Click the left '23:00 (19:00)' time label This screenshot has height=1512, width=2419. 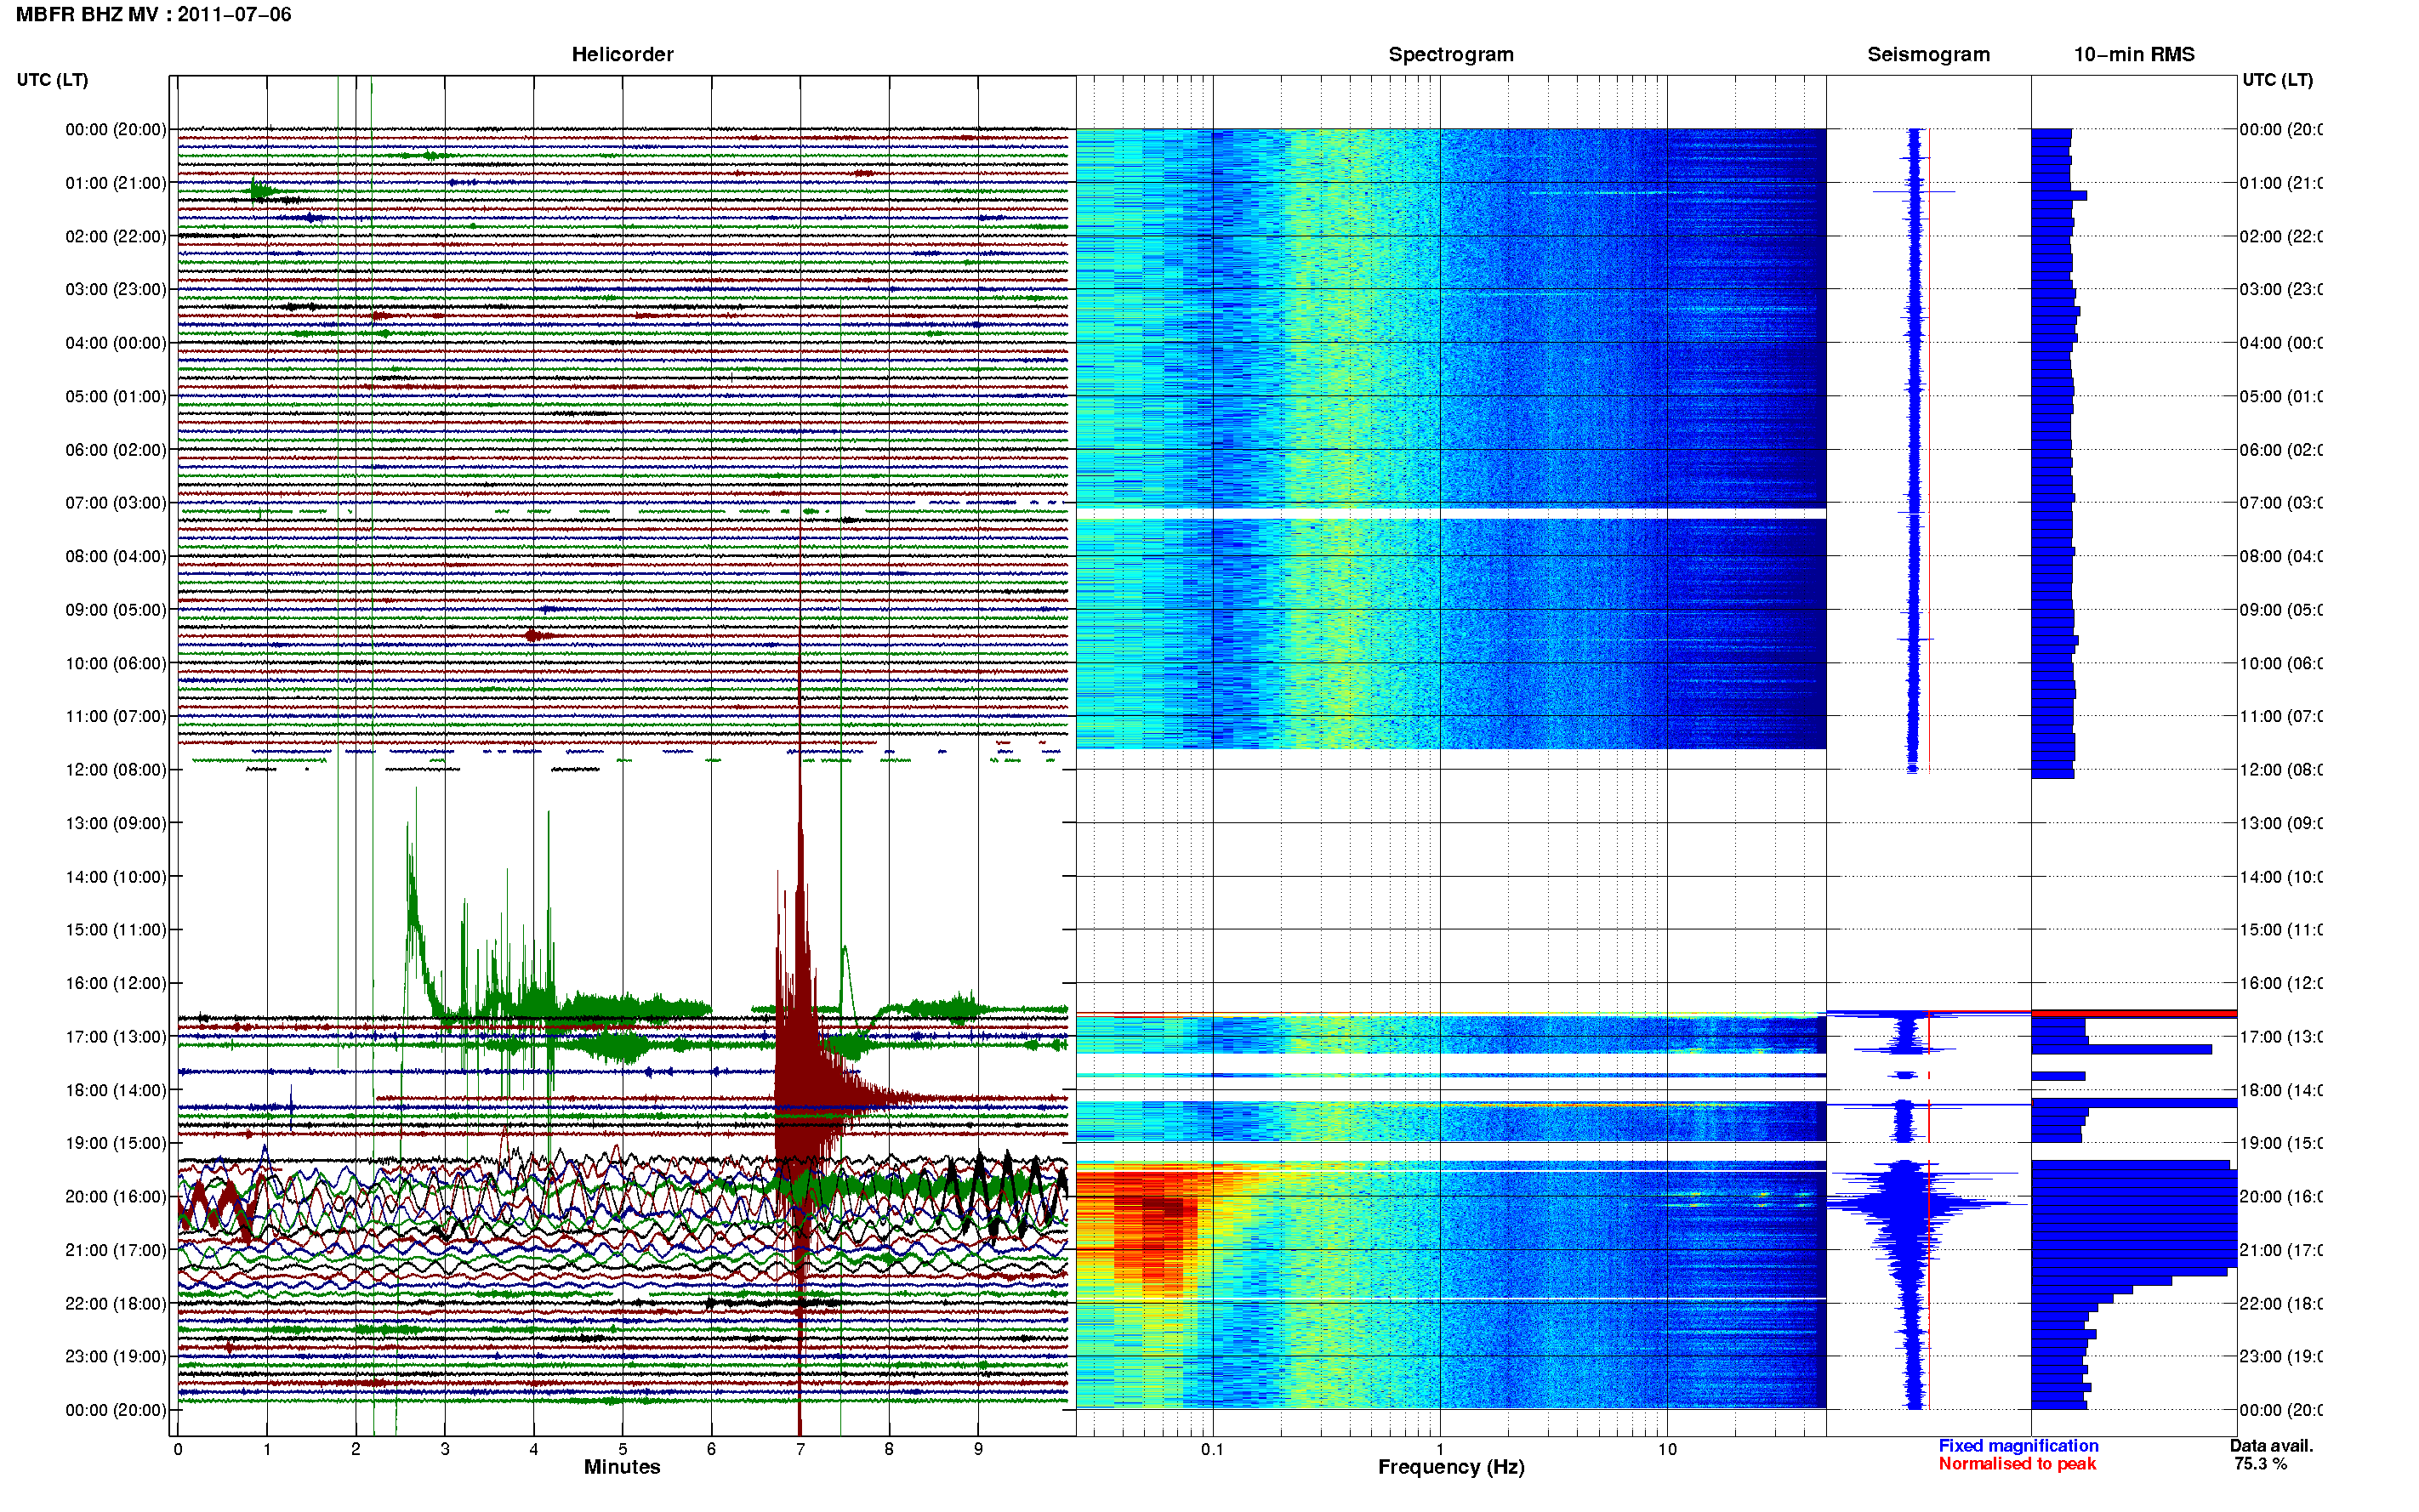pyautogui.click(x=116, y=1356)
